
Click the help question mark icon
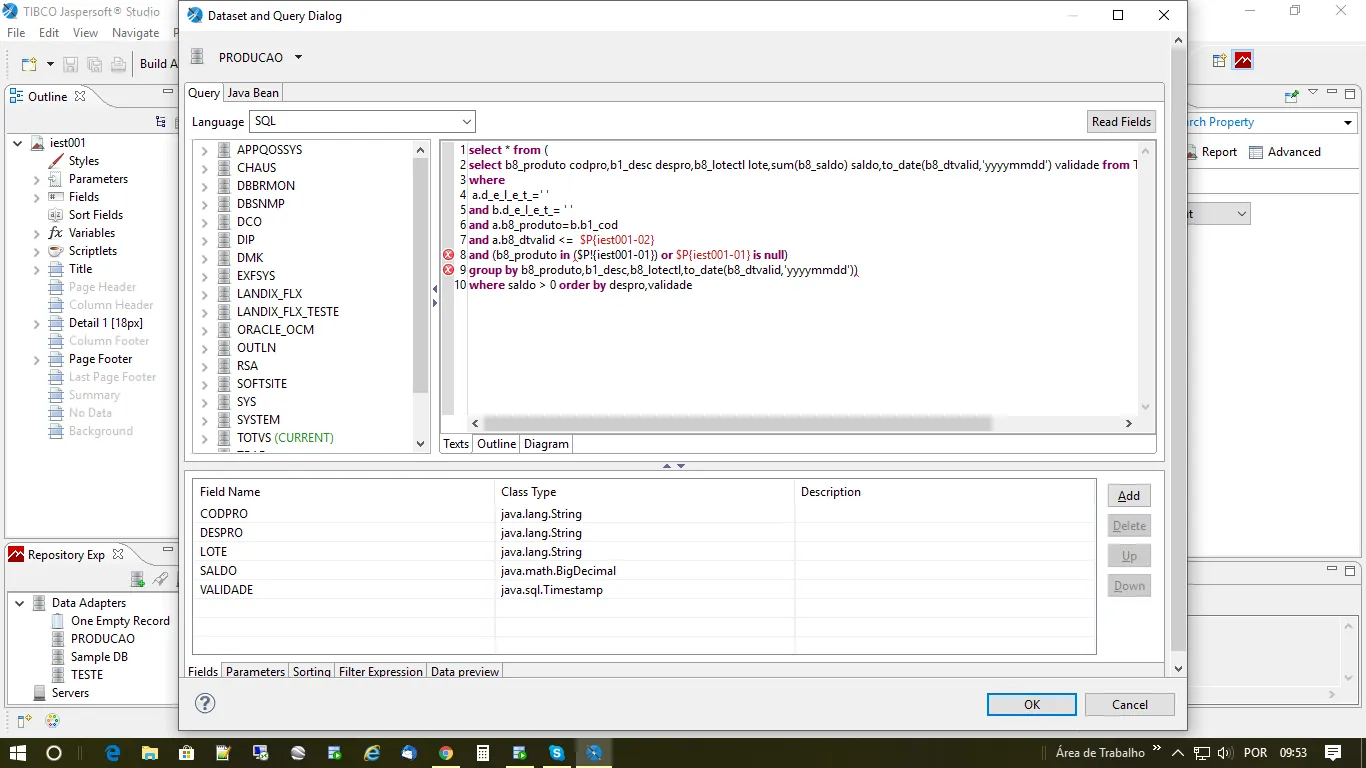click(x=204, y=703)
